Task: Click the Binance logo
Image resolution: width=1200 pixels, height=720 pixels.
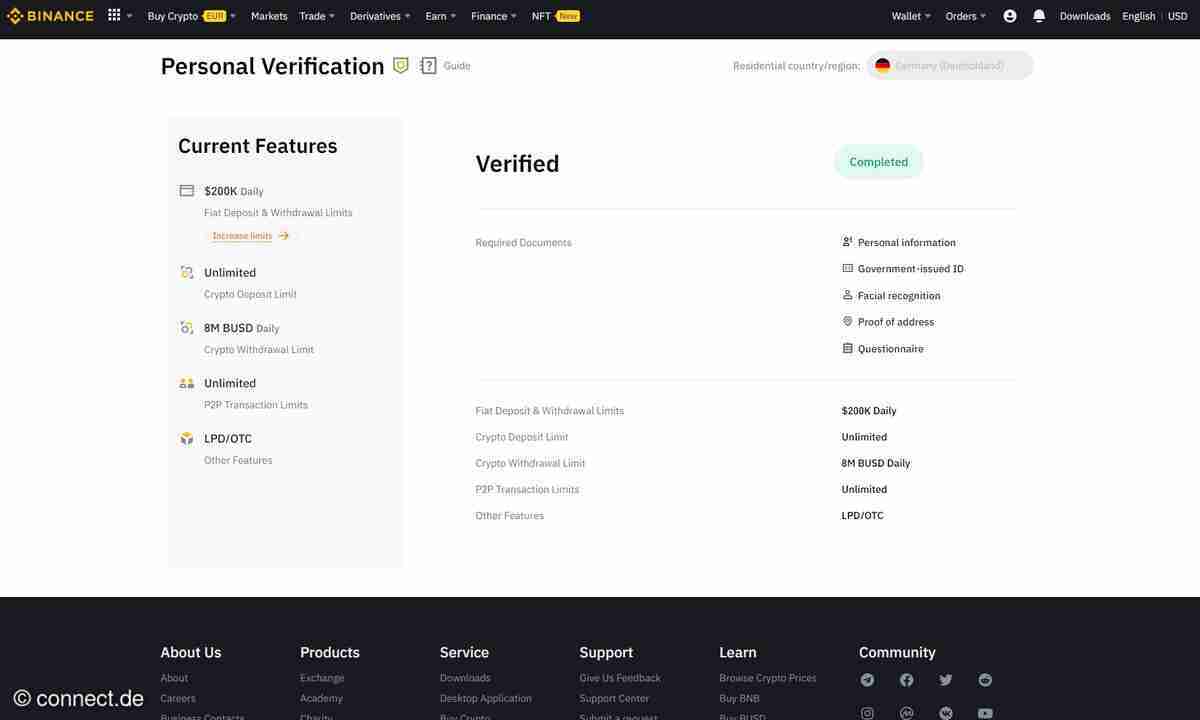Action: coord(50,16)
